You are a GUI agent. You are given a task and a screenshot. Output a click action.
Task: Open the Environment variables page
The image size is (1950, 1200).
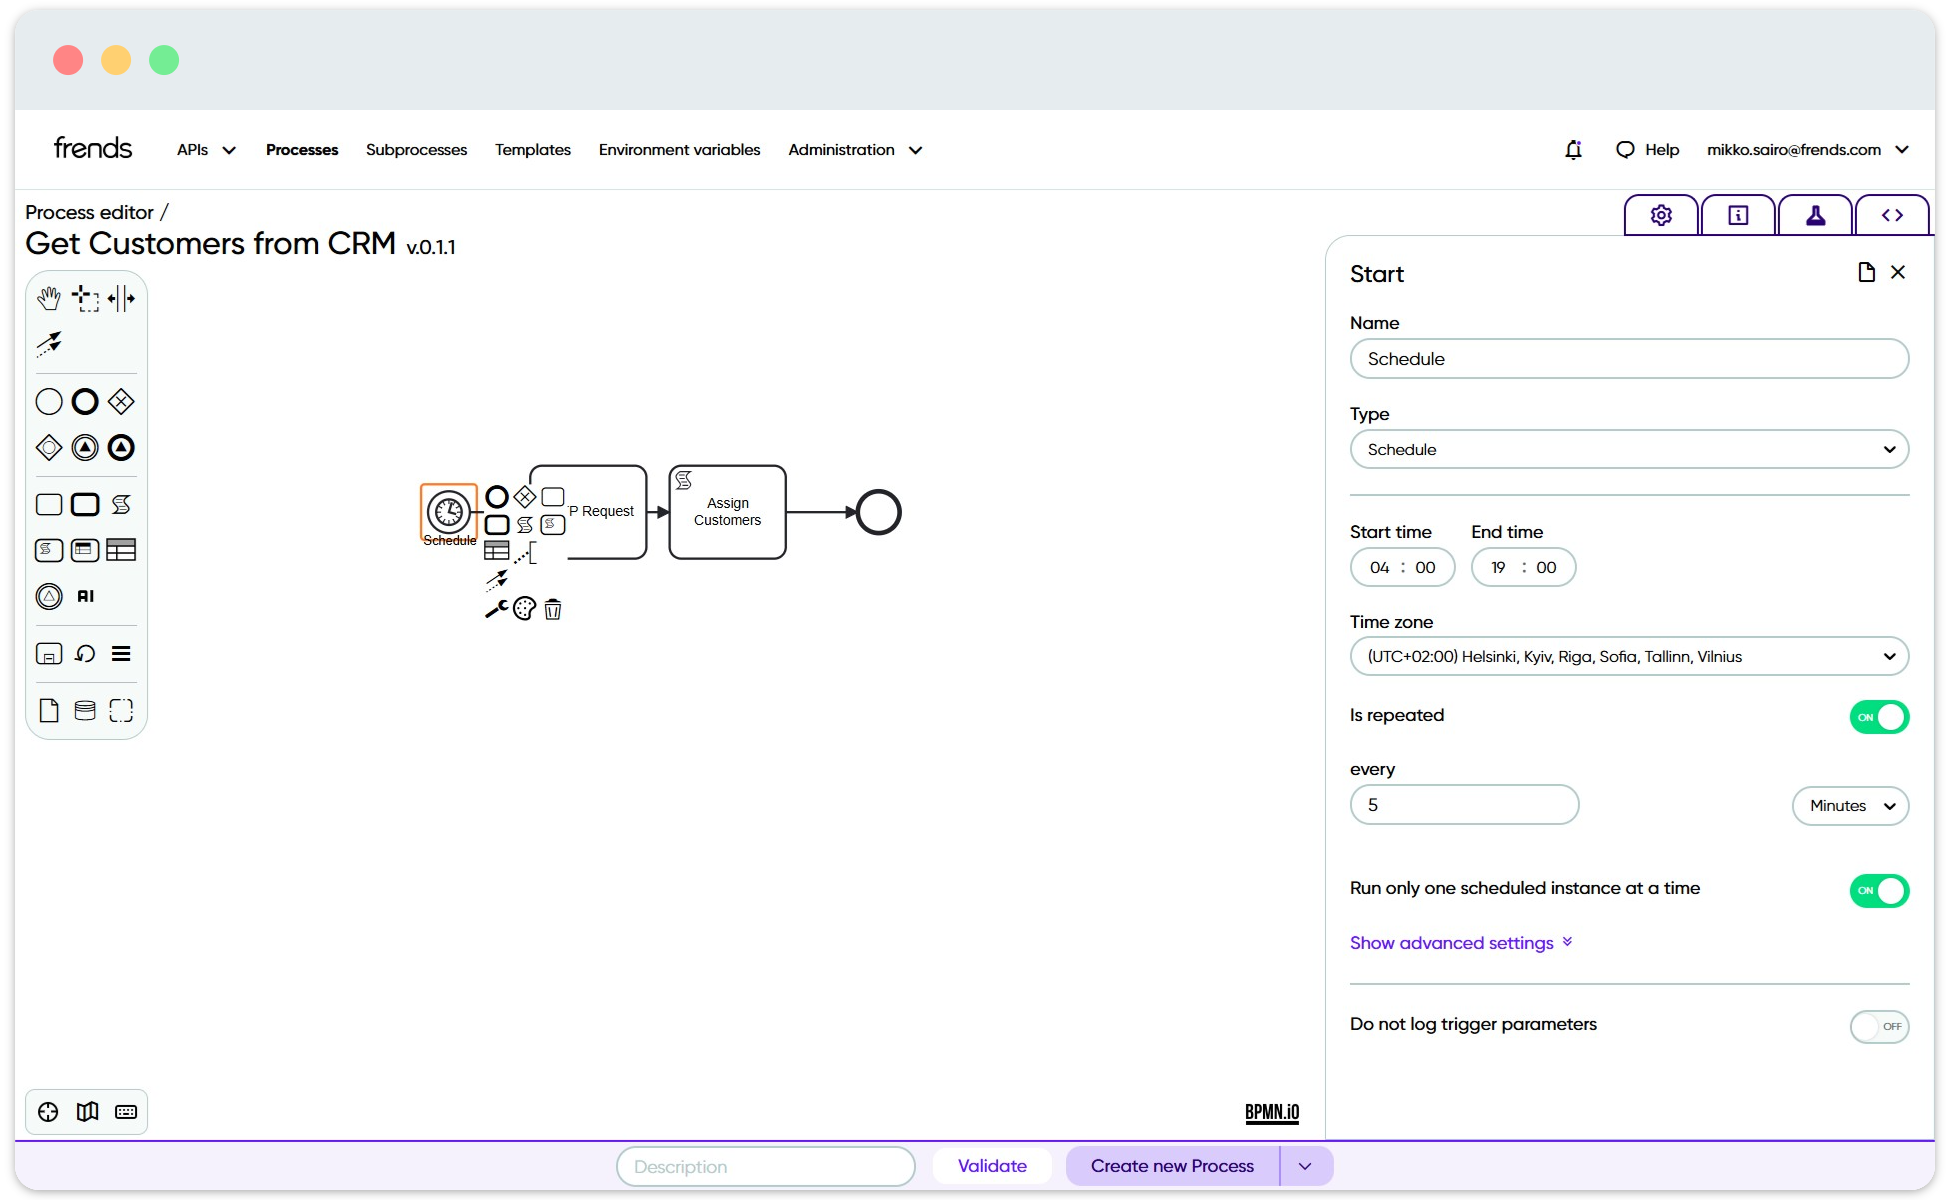(679, 149)
